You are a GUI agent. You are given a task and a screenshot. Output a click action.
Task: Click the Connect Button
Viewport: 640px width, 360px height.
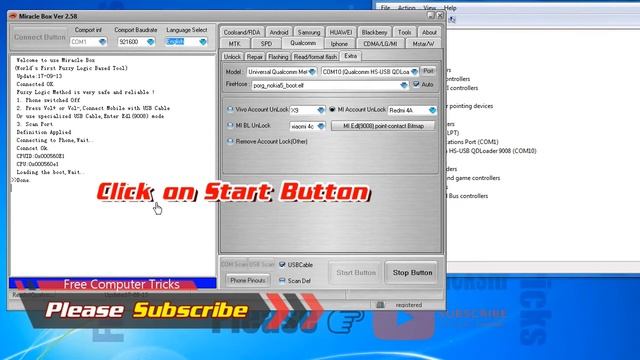point(40,37)
